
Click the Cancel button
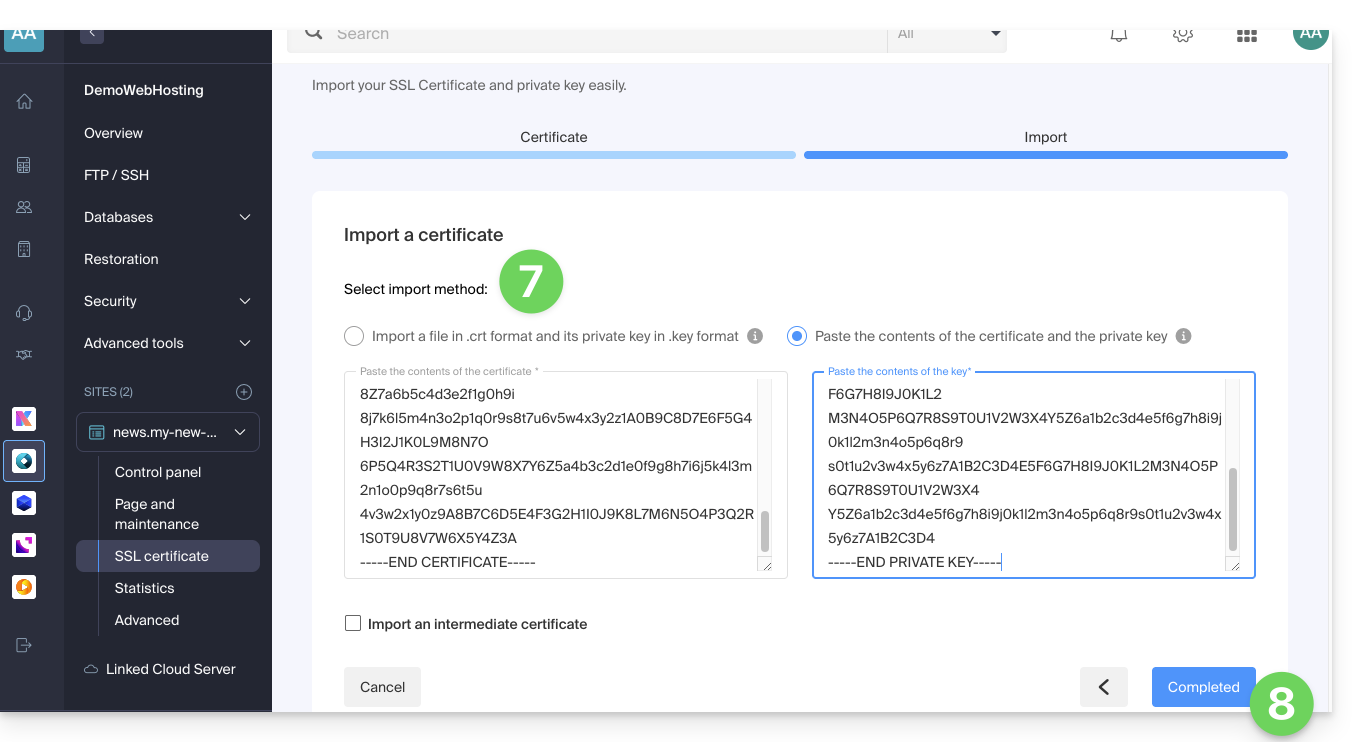[x=382, y=687]
